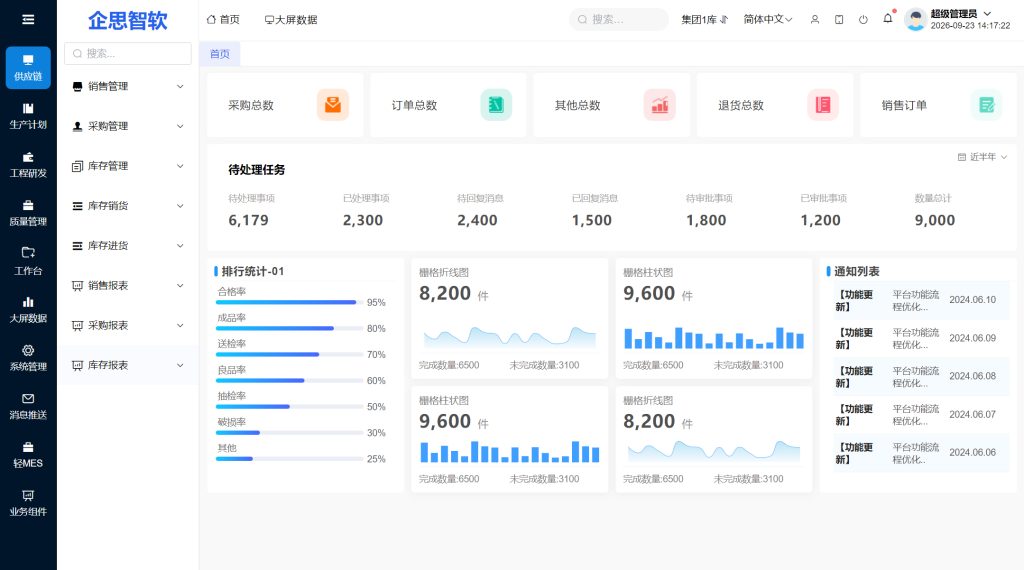Click the 送检率 70% progress bar
The width and height of the screenshot is (1024, 570).
point(290,355)
